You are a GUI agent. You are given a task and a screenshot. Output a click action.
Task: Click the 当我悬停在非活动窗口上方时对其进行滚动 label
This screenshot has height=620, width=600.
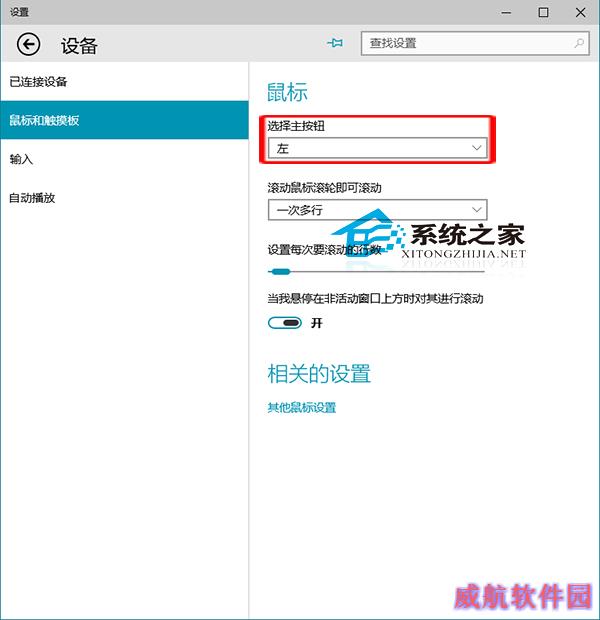(375, 298)
